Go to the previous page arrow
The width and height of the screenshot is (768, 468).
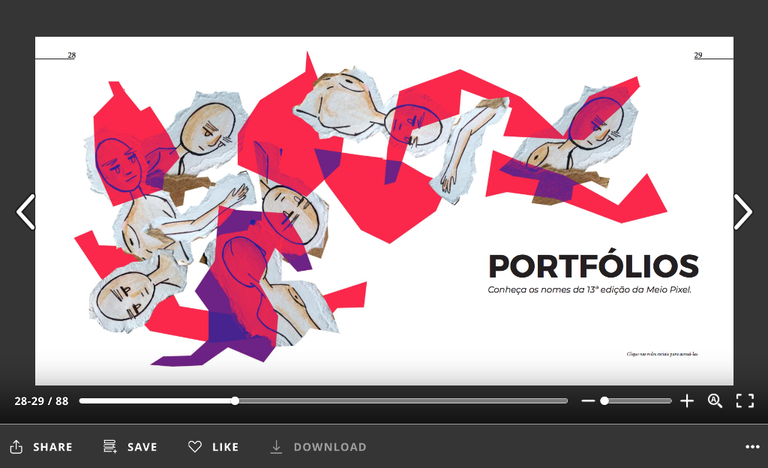[x=25, y=212]
